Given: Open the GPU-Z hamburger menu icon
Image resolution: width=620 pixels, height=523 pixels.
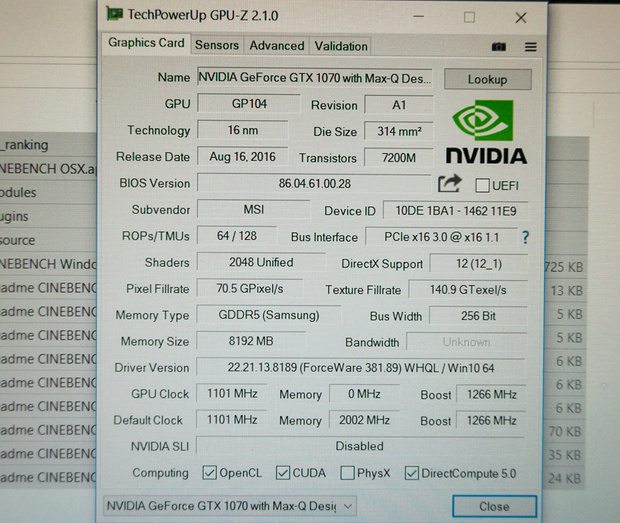Looking at the screenshot, I should [x=531, y=47].
